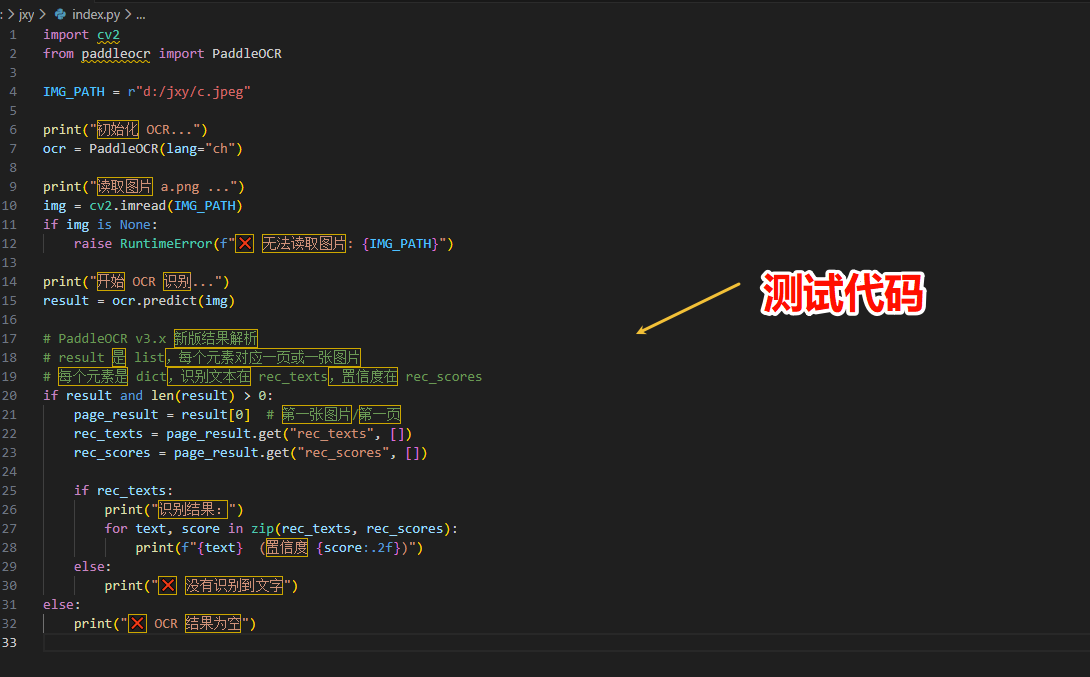The width and height of the screenshot is (1090, 677).
Task: Click the red X emoji on line 30
Action: pyautogui.click(x=168, y=585)
